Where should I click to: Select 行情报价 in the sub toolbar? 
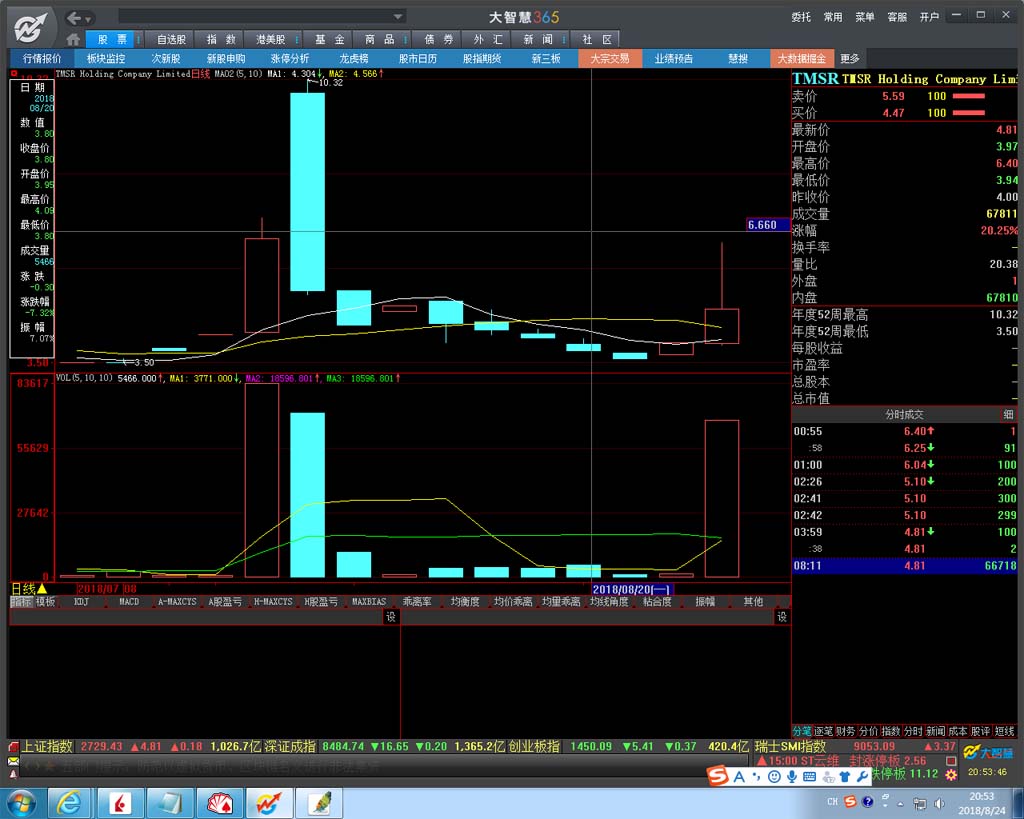pyautogui.click(x=42, y=59)
